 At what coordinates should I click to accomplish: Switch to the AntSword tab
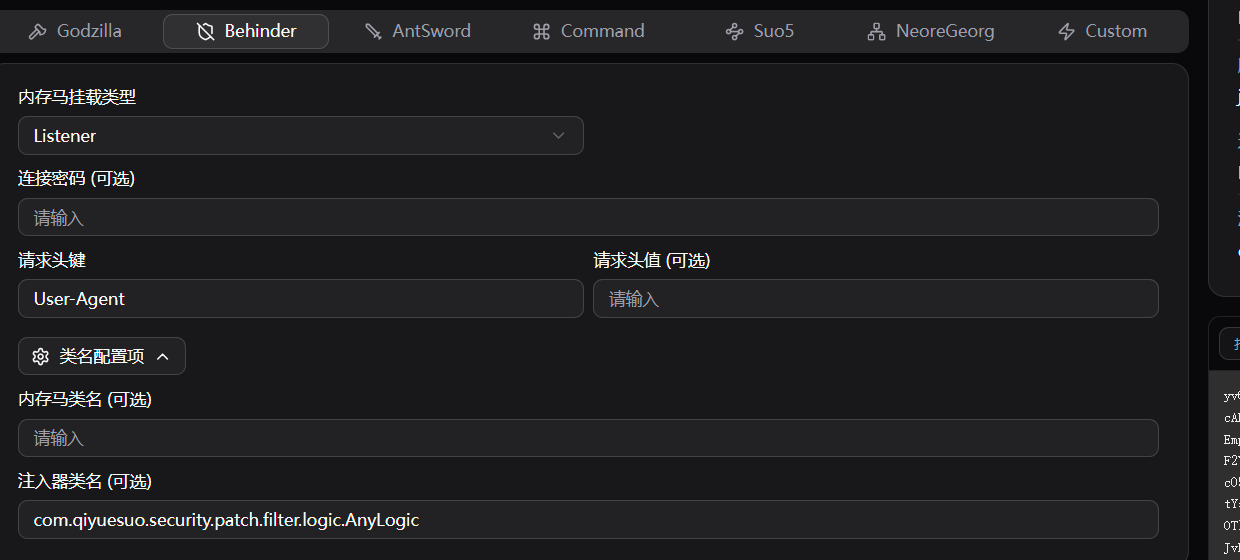(431, 32)
